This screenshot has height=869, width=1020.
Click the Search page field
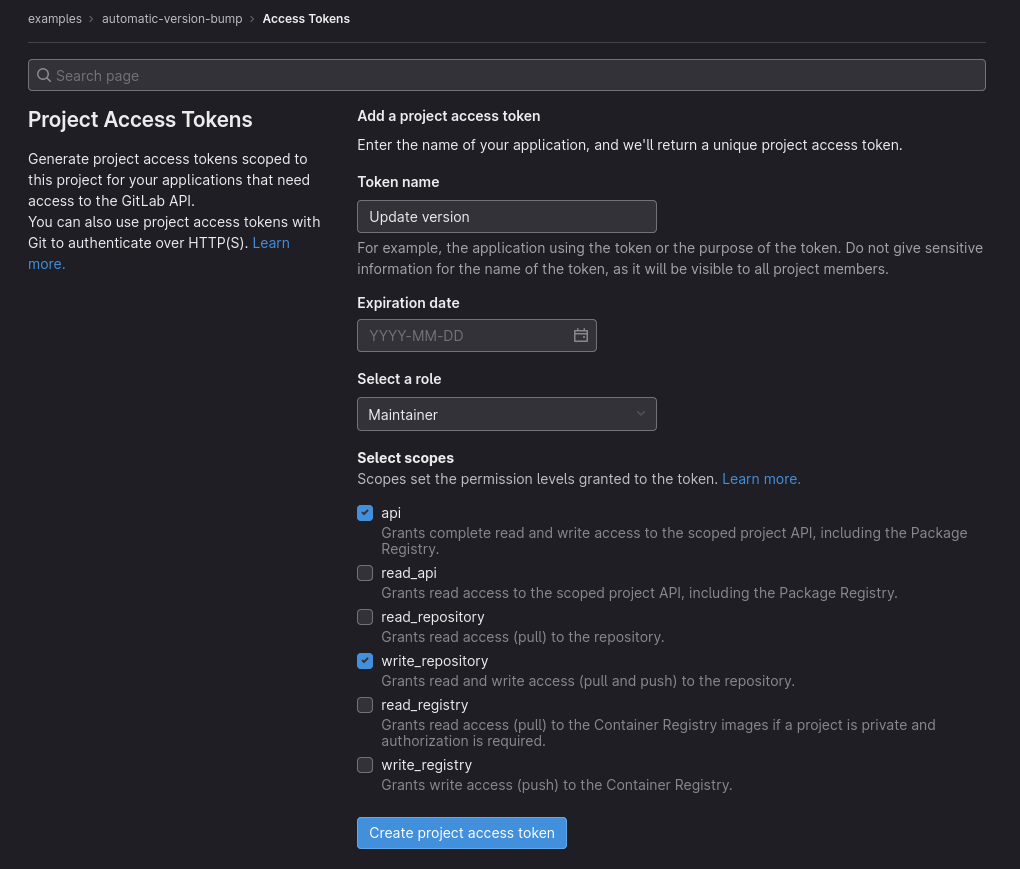(507, 75)
